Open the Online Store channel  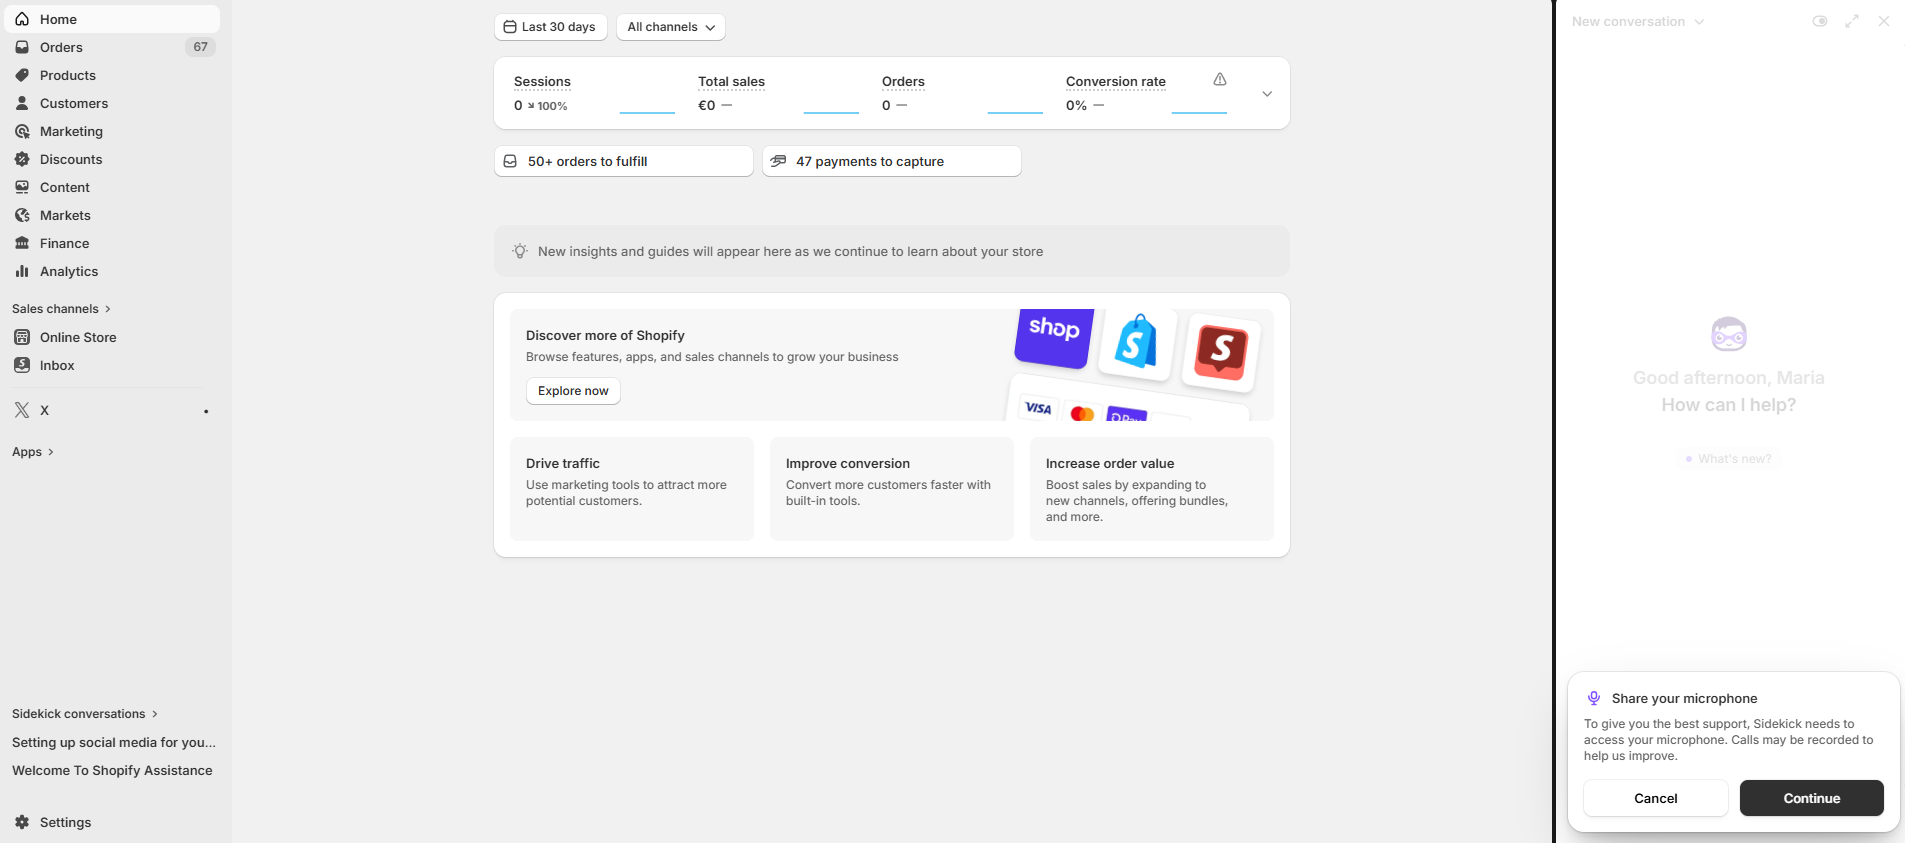112,337
